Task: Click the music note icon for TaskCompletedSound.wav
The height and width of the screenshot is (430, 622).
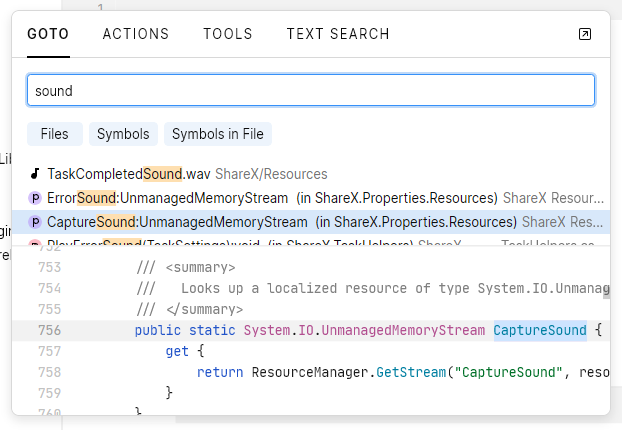Action: (x=35, y=174)
